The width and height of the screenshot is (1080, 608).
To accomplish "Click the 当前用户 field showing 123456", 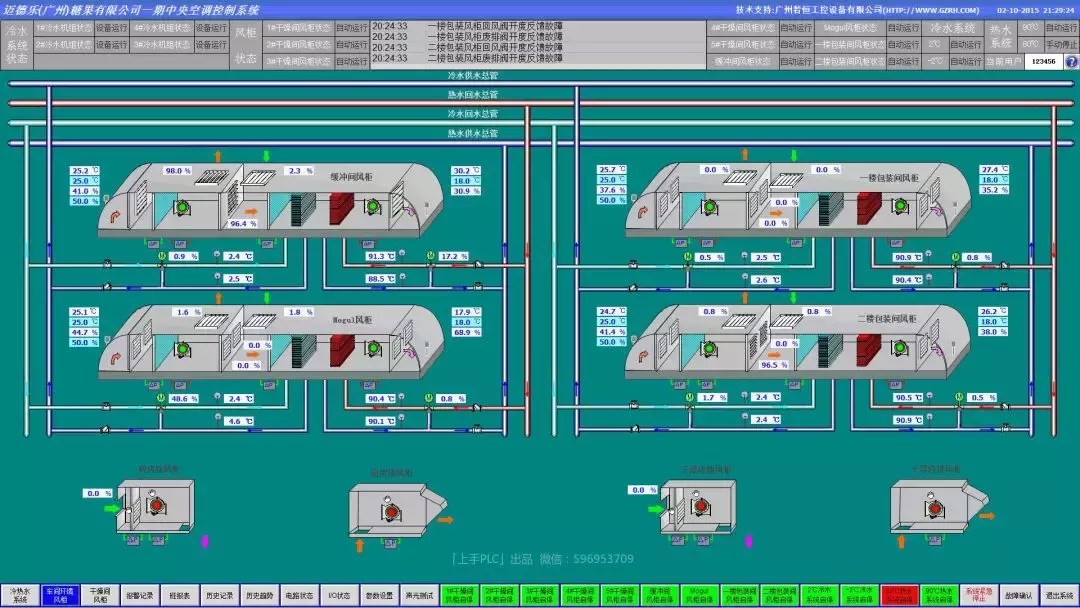I will (1044, 61).
